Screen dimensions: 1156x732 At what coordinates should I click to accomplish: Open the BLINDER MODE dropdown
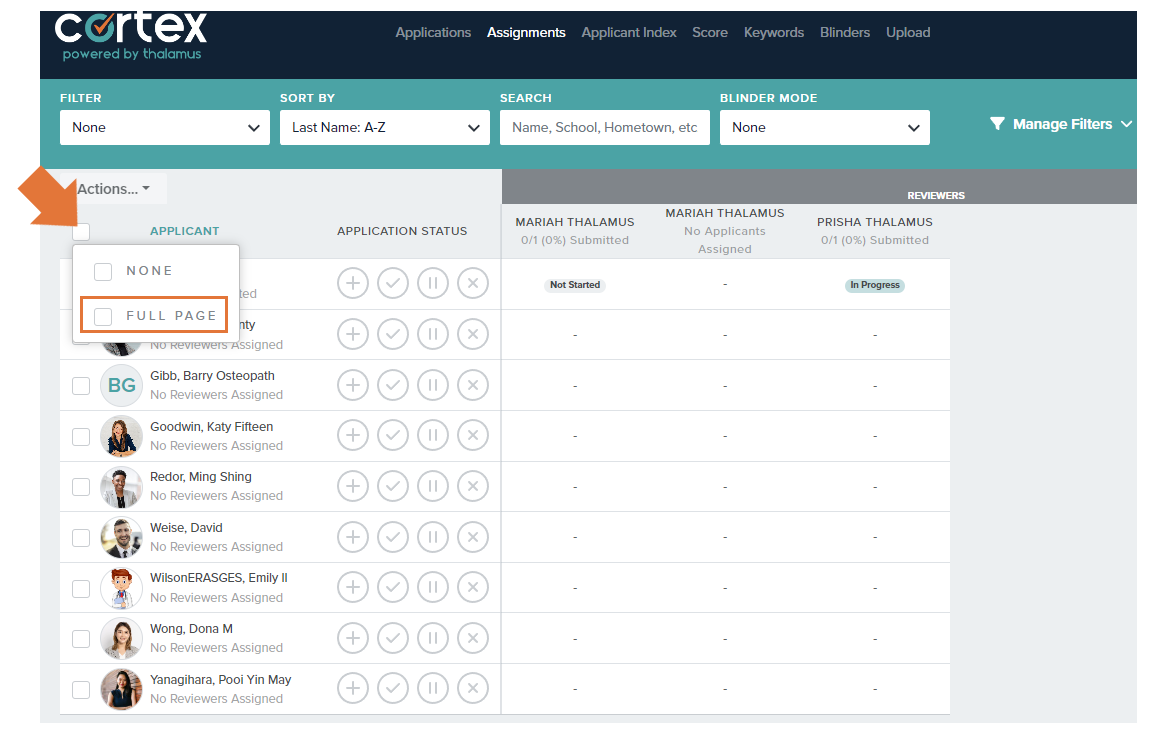824,127
